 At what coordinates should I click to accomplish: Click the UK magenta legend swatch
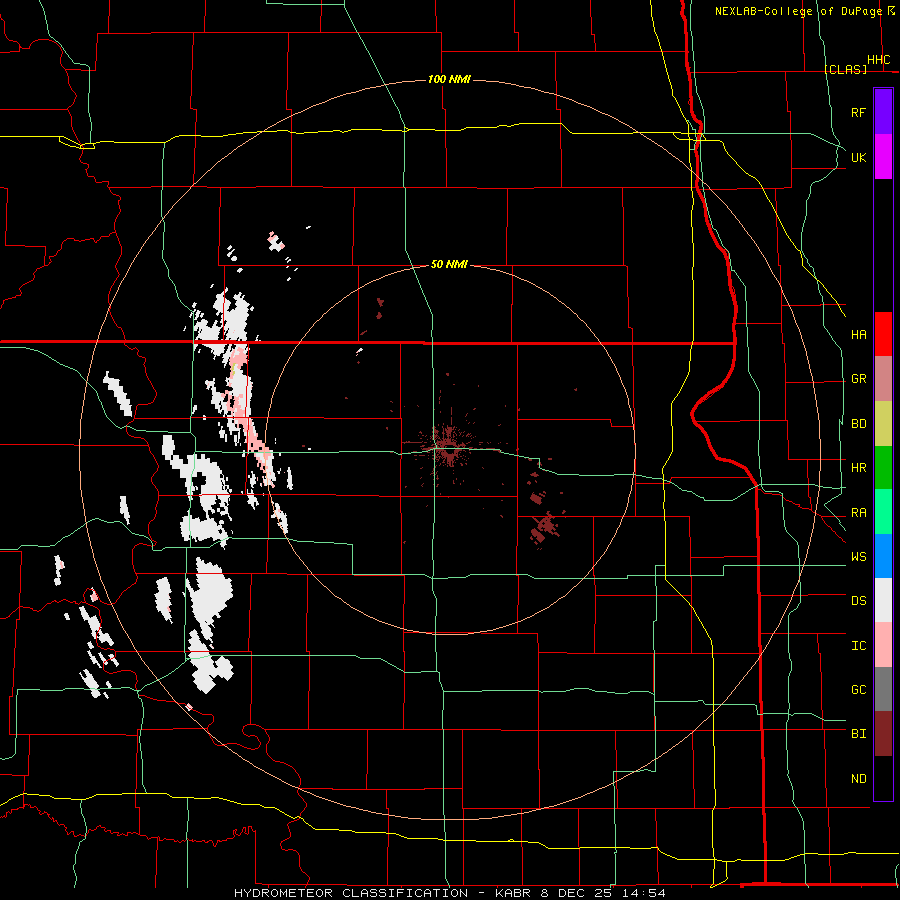[x=883, y=157]
